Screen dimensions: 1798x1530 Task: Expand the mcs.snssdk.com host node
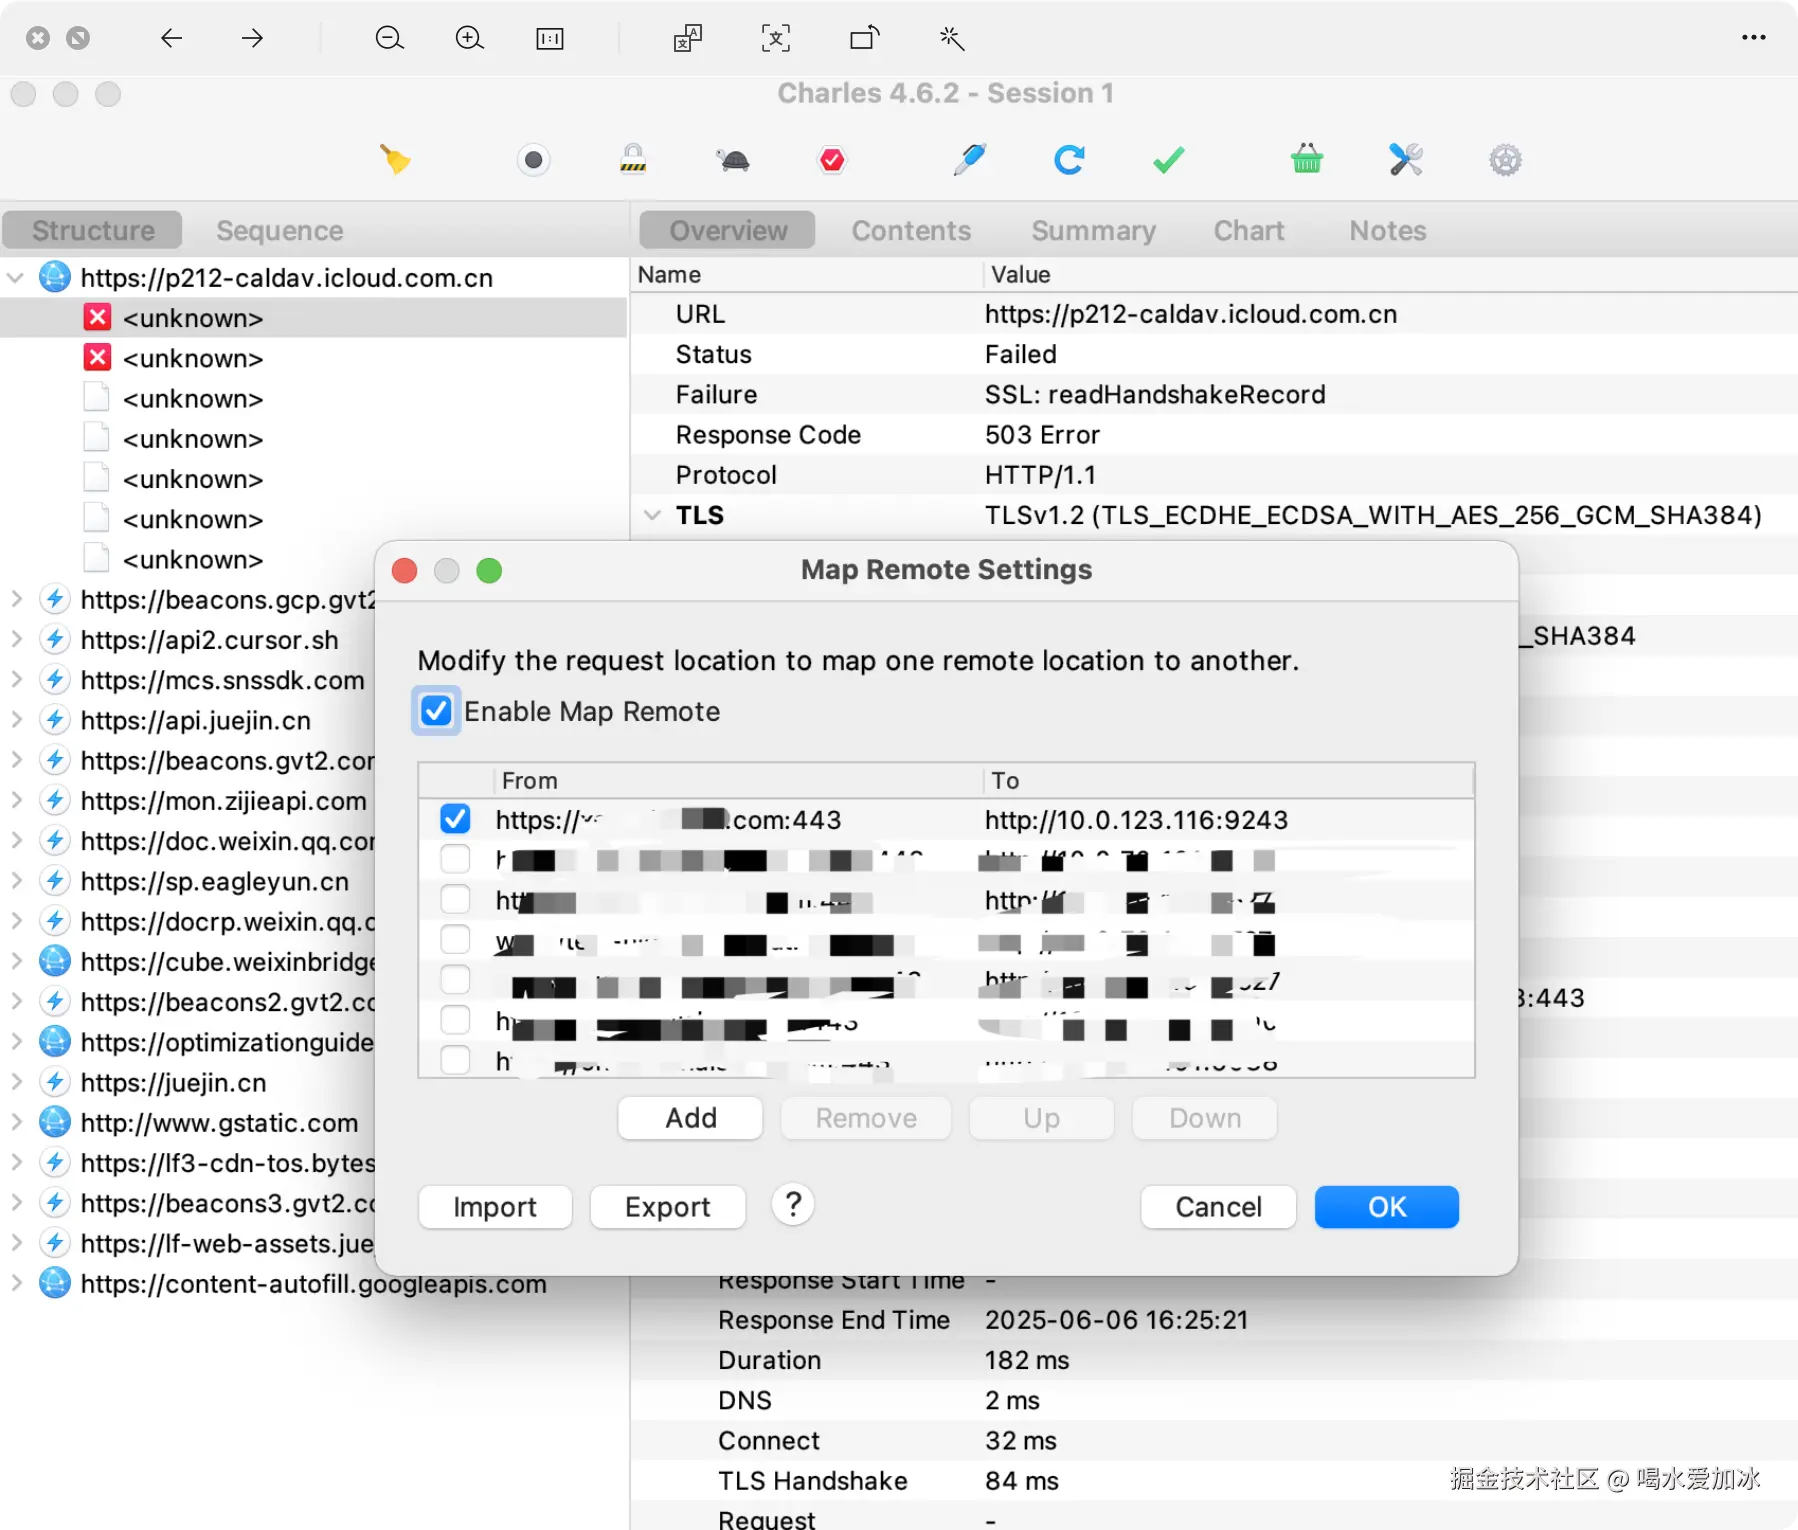coord(16,679)
